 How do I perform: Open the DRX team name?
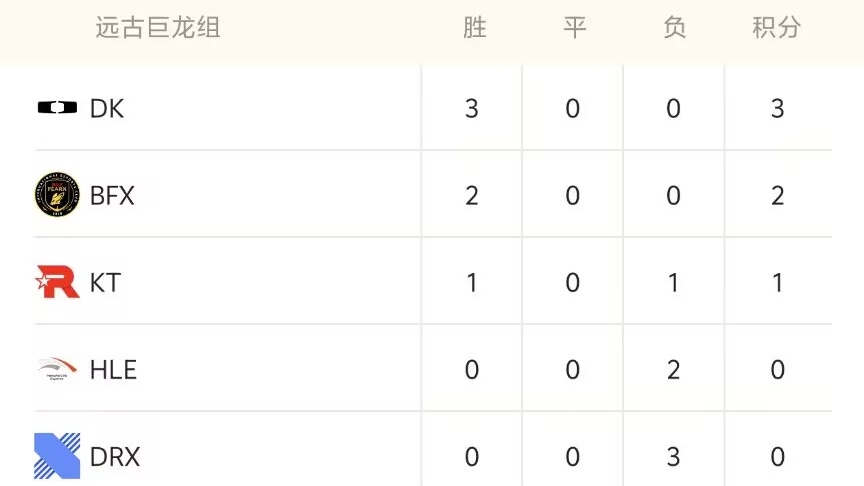point(115,457)
